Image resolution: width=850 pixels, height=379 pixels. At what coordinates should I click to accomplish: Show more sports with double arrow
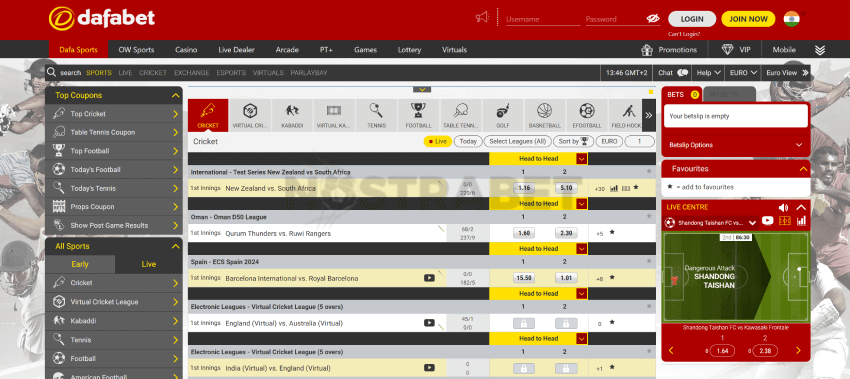649,115
